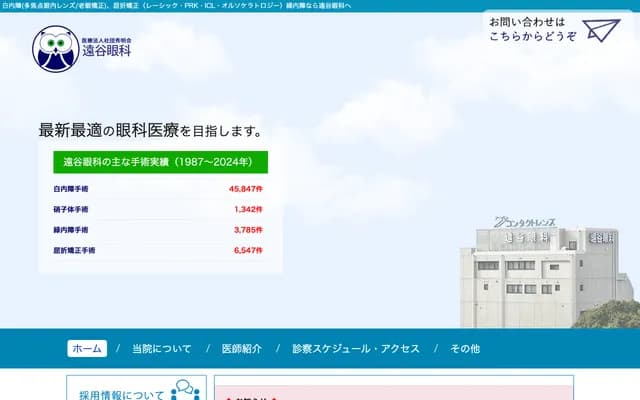Click the paper airplane contact icon

(x=601, y=30)
